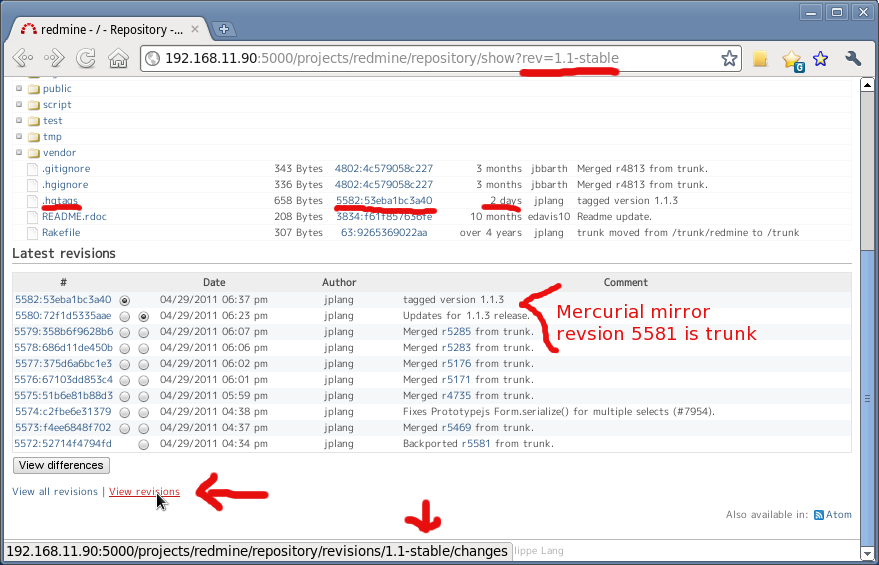Screen dimensions: 879x565
Task: Select first radio for revision 5582
Action: [x=124, y=300]
